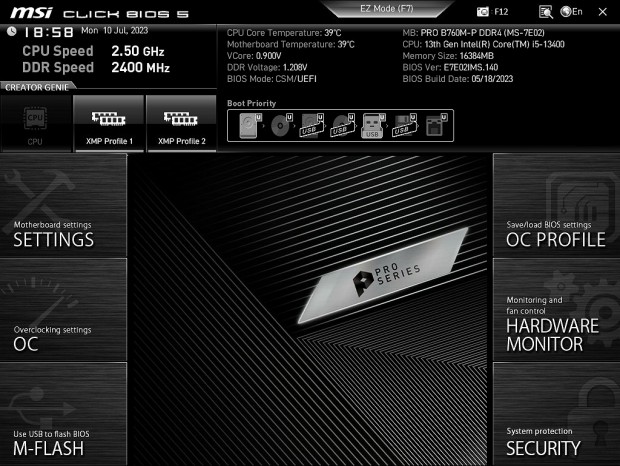
Task: Launch M-FLASH to flash the BIOS
Action: click(63, 442)
